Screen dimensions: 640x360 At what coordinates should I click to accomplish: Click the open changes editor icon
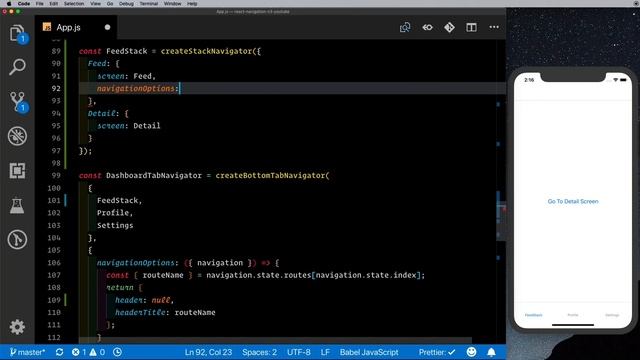pos(405,27)
